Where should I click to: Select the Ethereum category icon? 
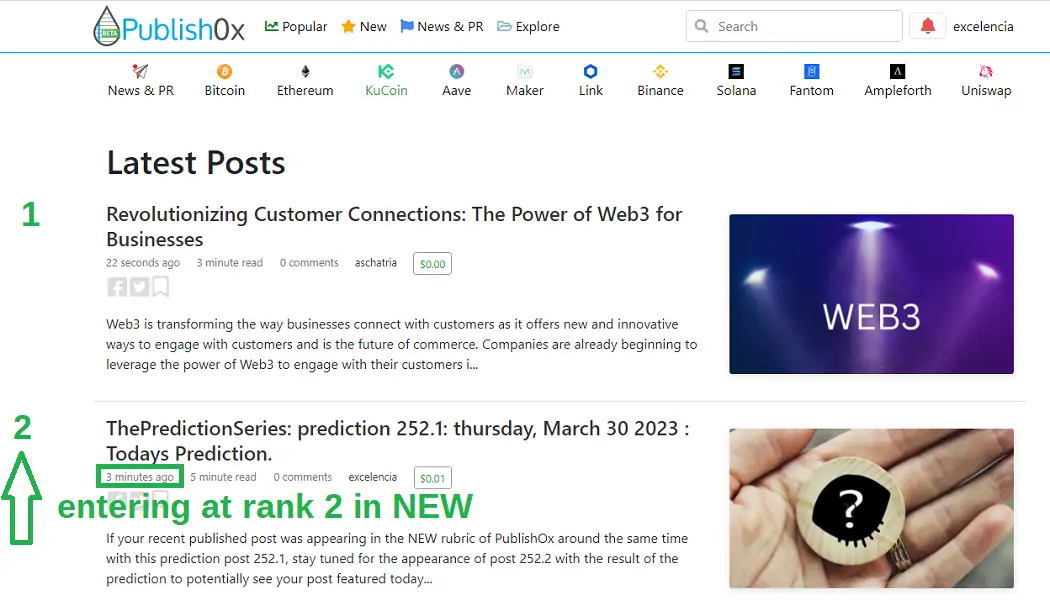(305, 71)
